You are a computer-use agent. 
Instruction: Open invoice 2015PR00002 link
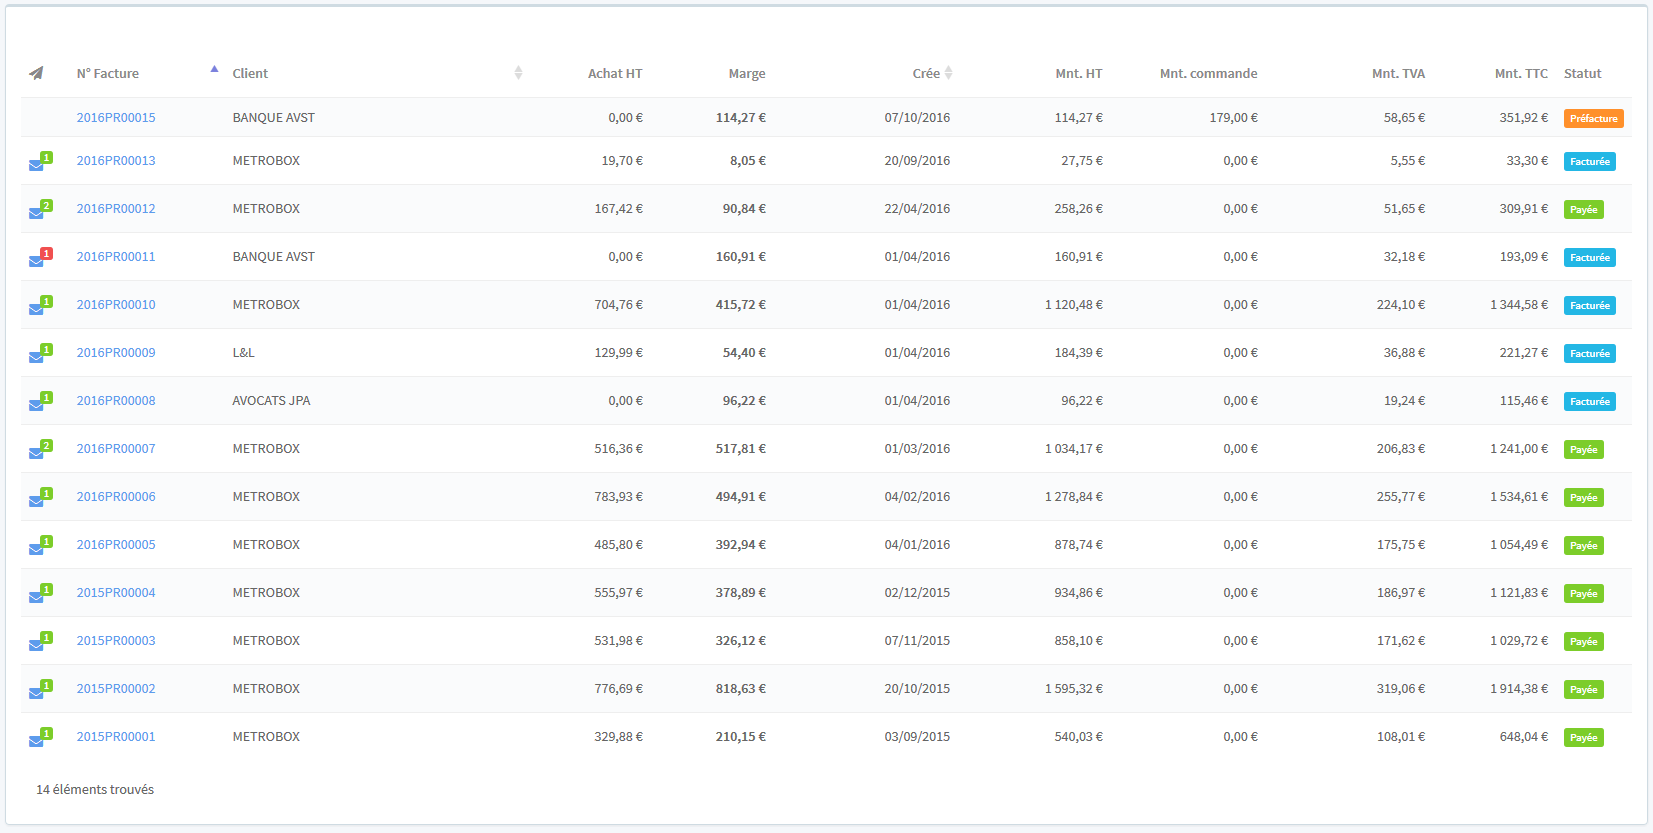click(x=116, y=688)
